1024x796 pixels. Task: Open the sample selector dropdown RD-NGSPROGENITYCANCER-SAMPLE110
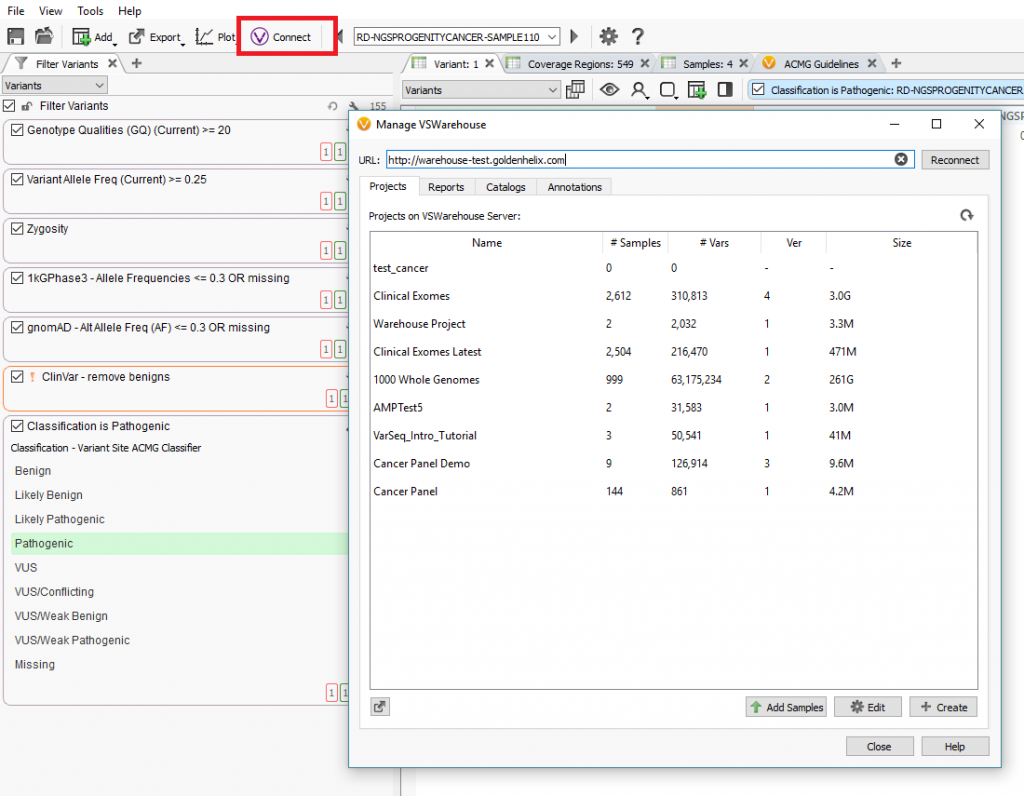pos(456,36)
